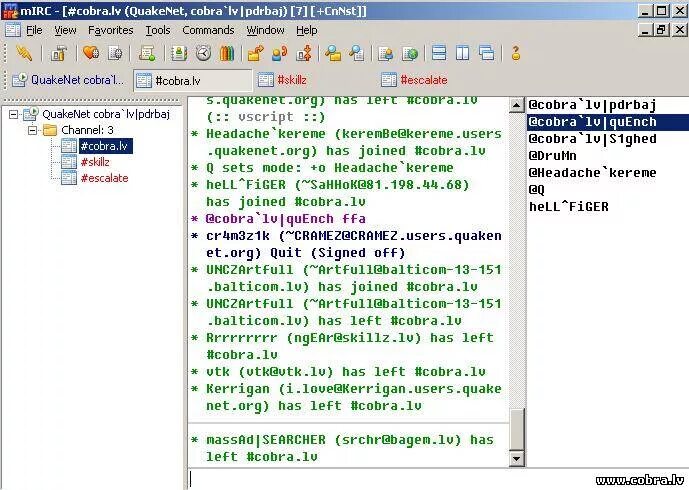Select @cobra`lv|pdrbaj in nick list

608,105
